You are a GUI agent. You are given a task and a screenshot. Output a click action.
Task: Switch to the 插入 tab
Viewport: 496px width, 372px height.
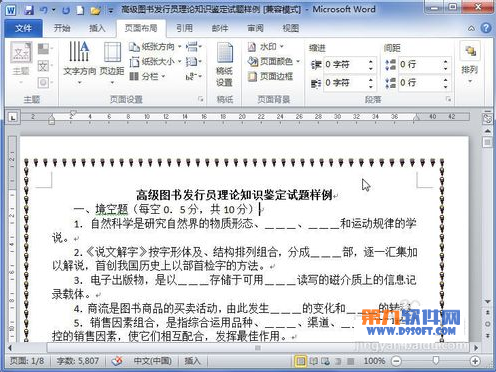pos(97,28)
